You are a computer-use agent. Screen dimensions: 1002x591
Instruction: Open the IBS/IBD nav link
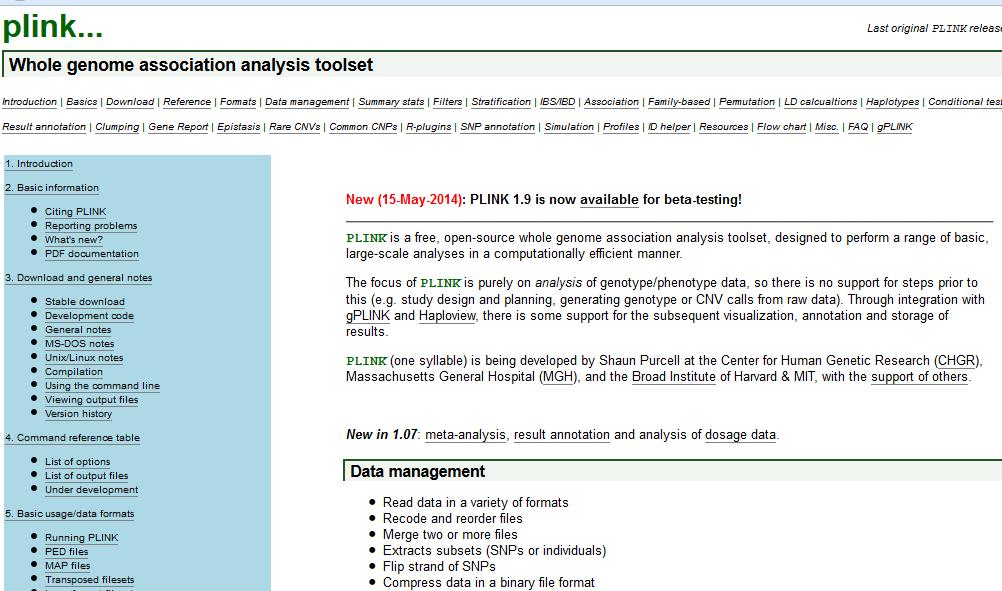coord(557,102)
